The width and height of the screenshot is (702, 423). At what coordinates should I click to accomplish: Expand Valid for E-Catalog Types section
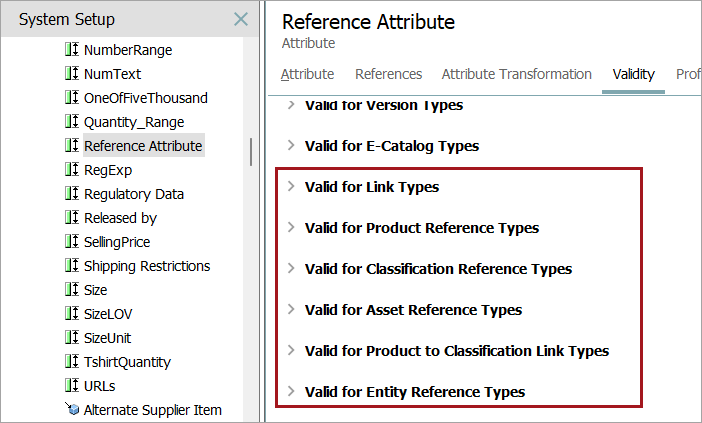(x=291, y=145)
